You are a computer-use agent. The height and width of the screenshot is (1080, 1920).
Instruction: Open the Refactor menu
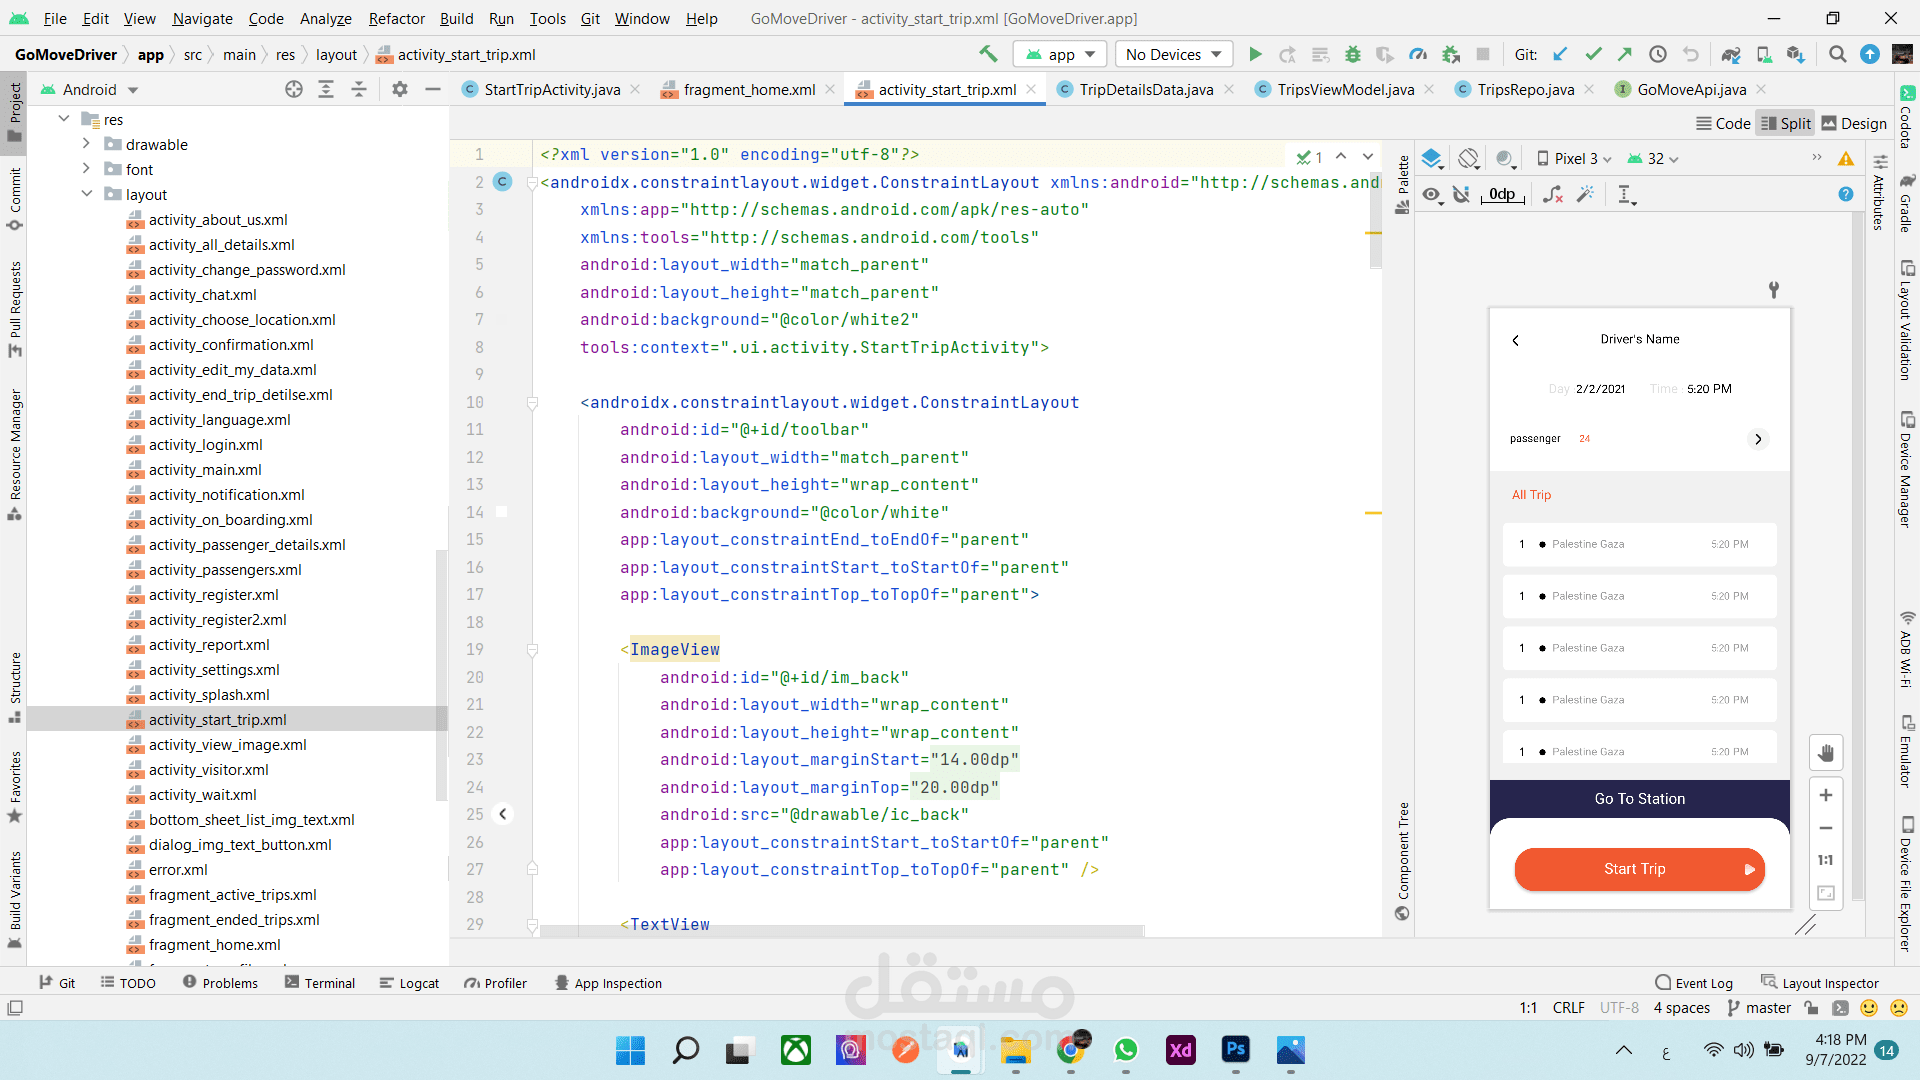(396, 18)
